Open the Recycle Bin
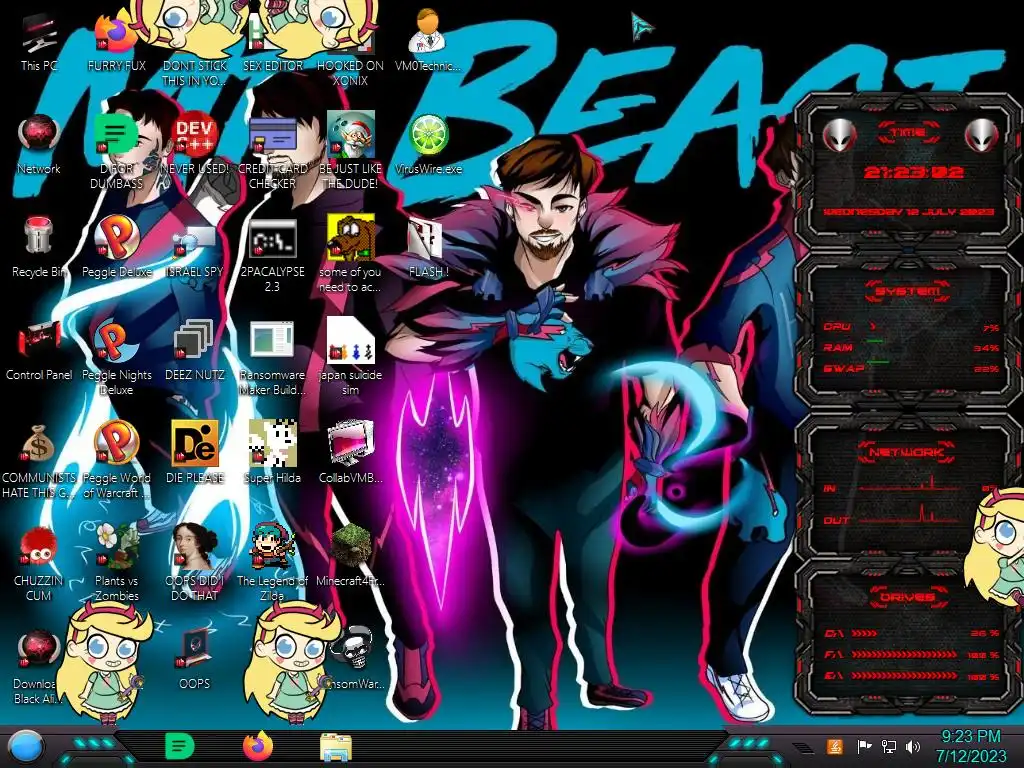The width and height of the screenshot is (1024, 768). coord(38,236)
